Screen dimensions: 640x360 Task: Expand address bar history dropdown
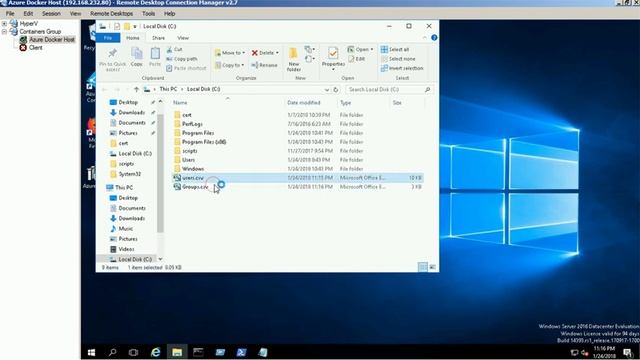(x=327, y=89)
